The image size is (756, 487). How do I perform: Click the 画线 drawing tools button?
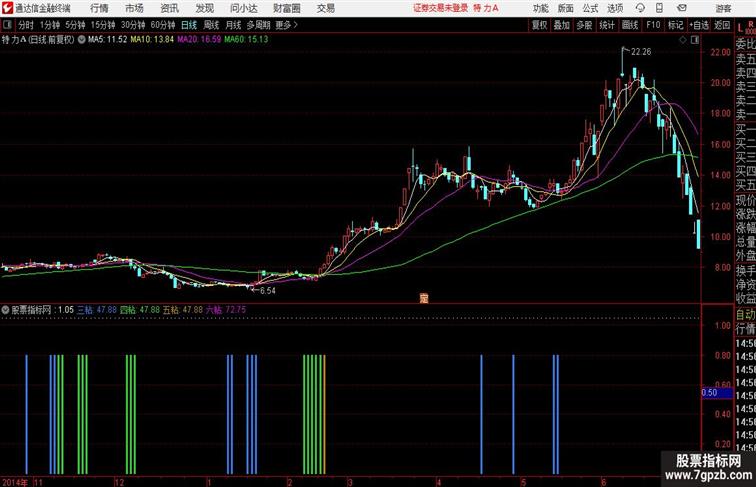630,25
